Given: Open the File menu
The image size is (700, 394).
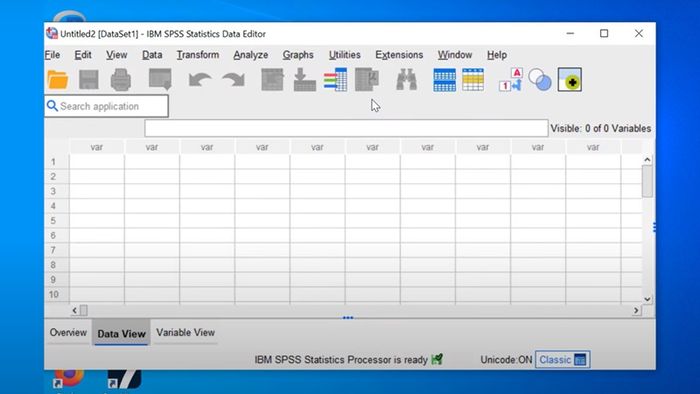Looking at the screenshot, I should pos(52,55).
